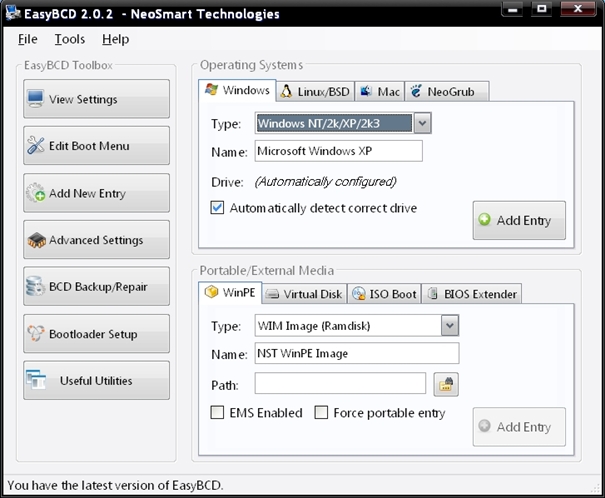The image size is (605, 498).
Task: Click the EasyBCD title bar app icon
Action: (x=13, y=13)
